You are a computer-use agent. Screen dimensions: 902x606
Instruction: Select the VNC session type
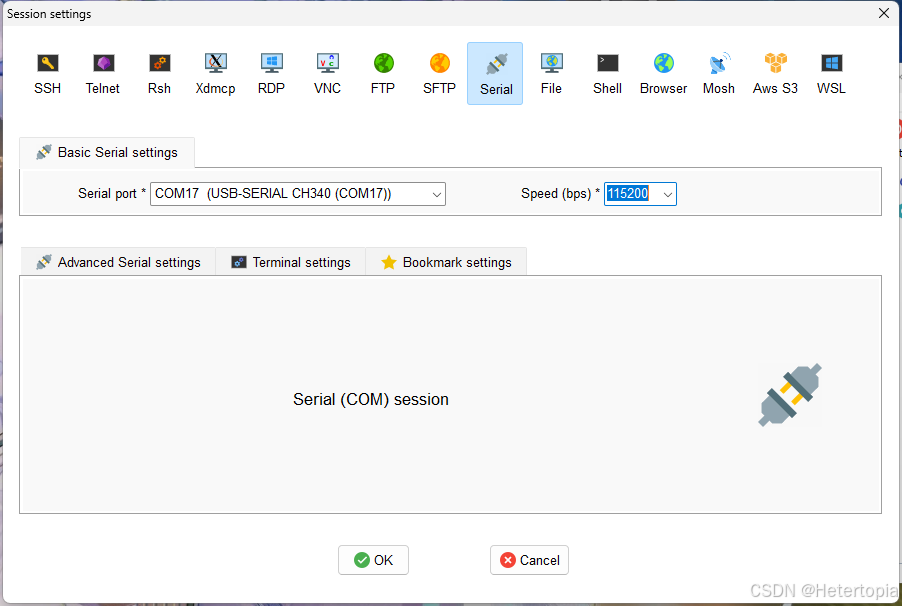tap(327, 74)
